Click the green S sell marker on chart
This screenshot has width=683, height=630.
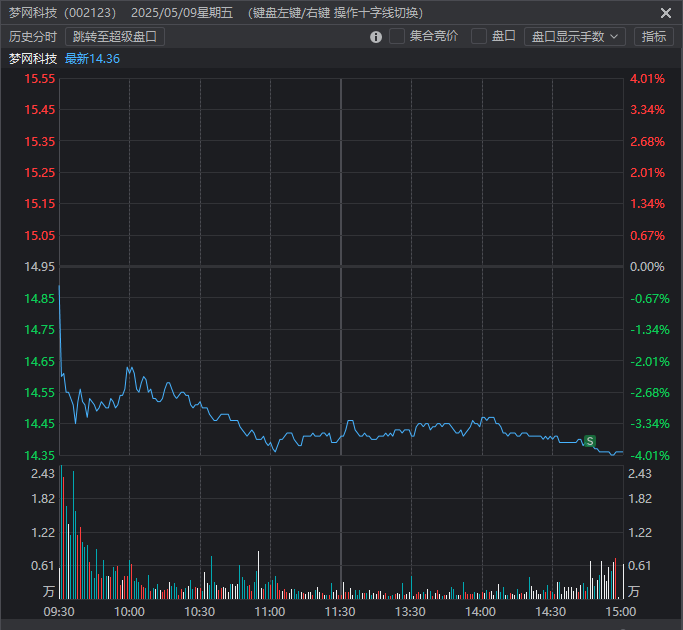tap(589, 441)
